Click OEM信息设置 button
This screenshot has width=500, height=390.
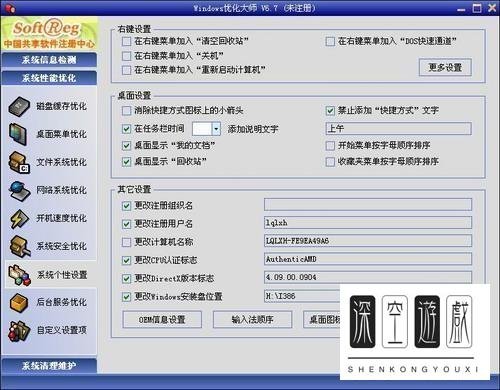[x=162, y=320]
